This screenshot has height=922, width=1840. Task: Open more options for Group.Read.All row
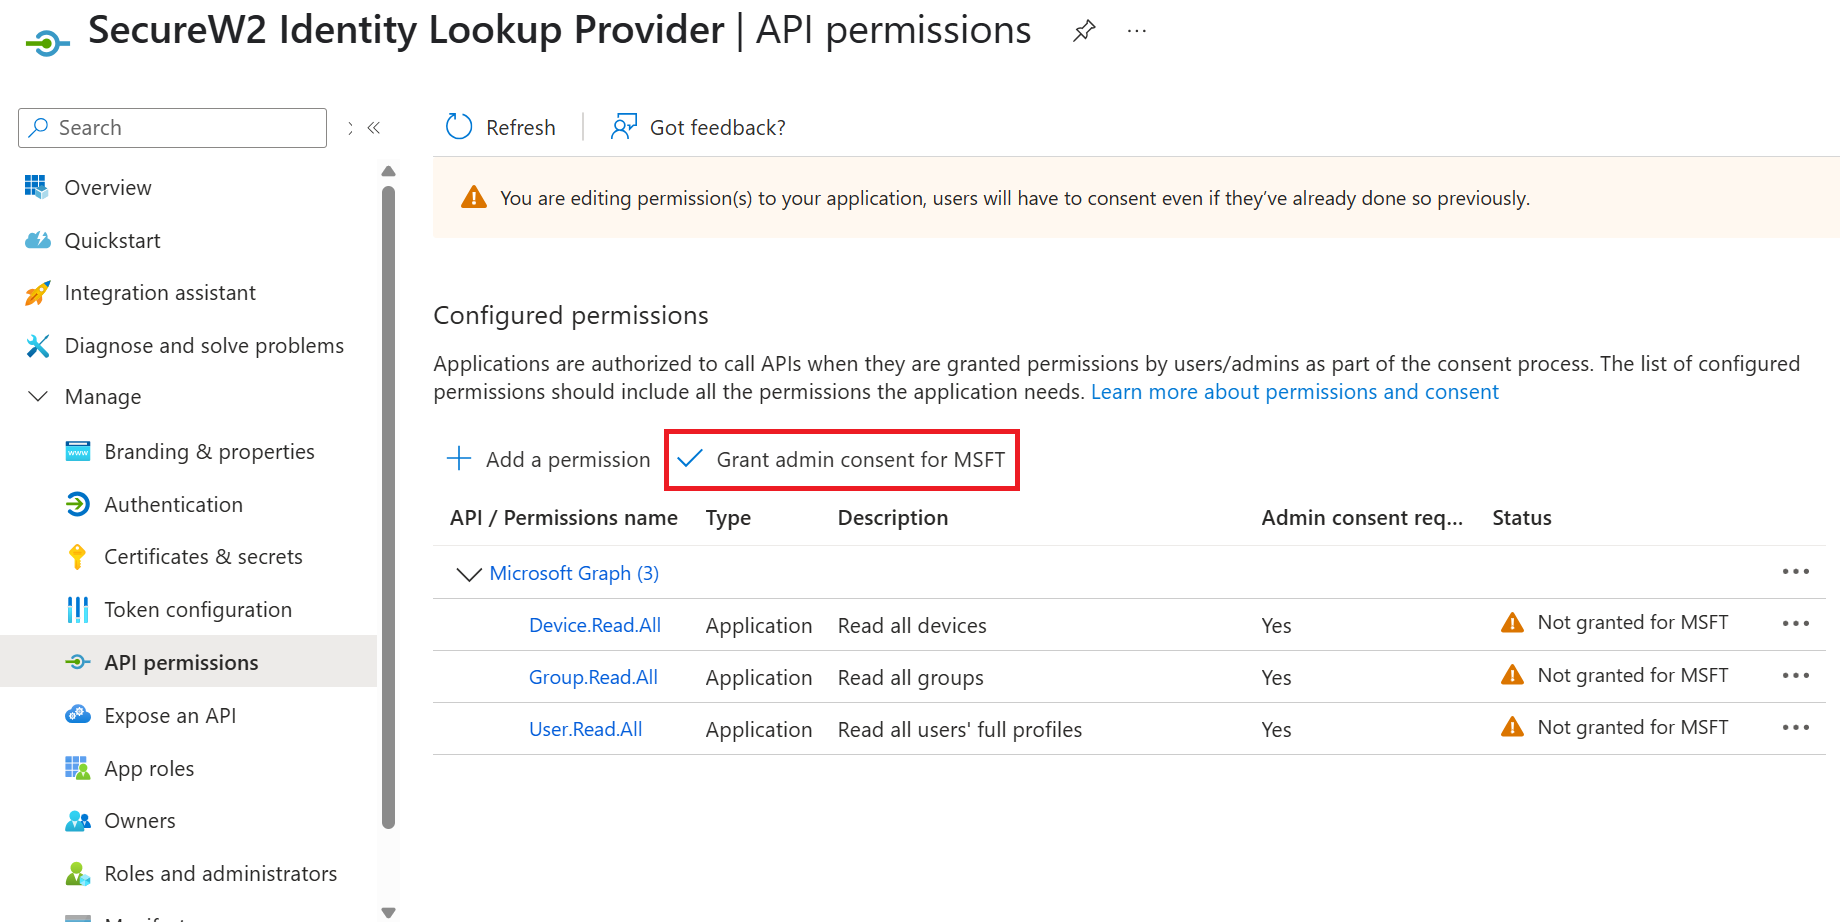pyautogui.click(x=1795, y=676)
